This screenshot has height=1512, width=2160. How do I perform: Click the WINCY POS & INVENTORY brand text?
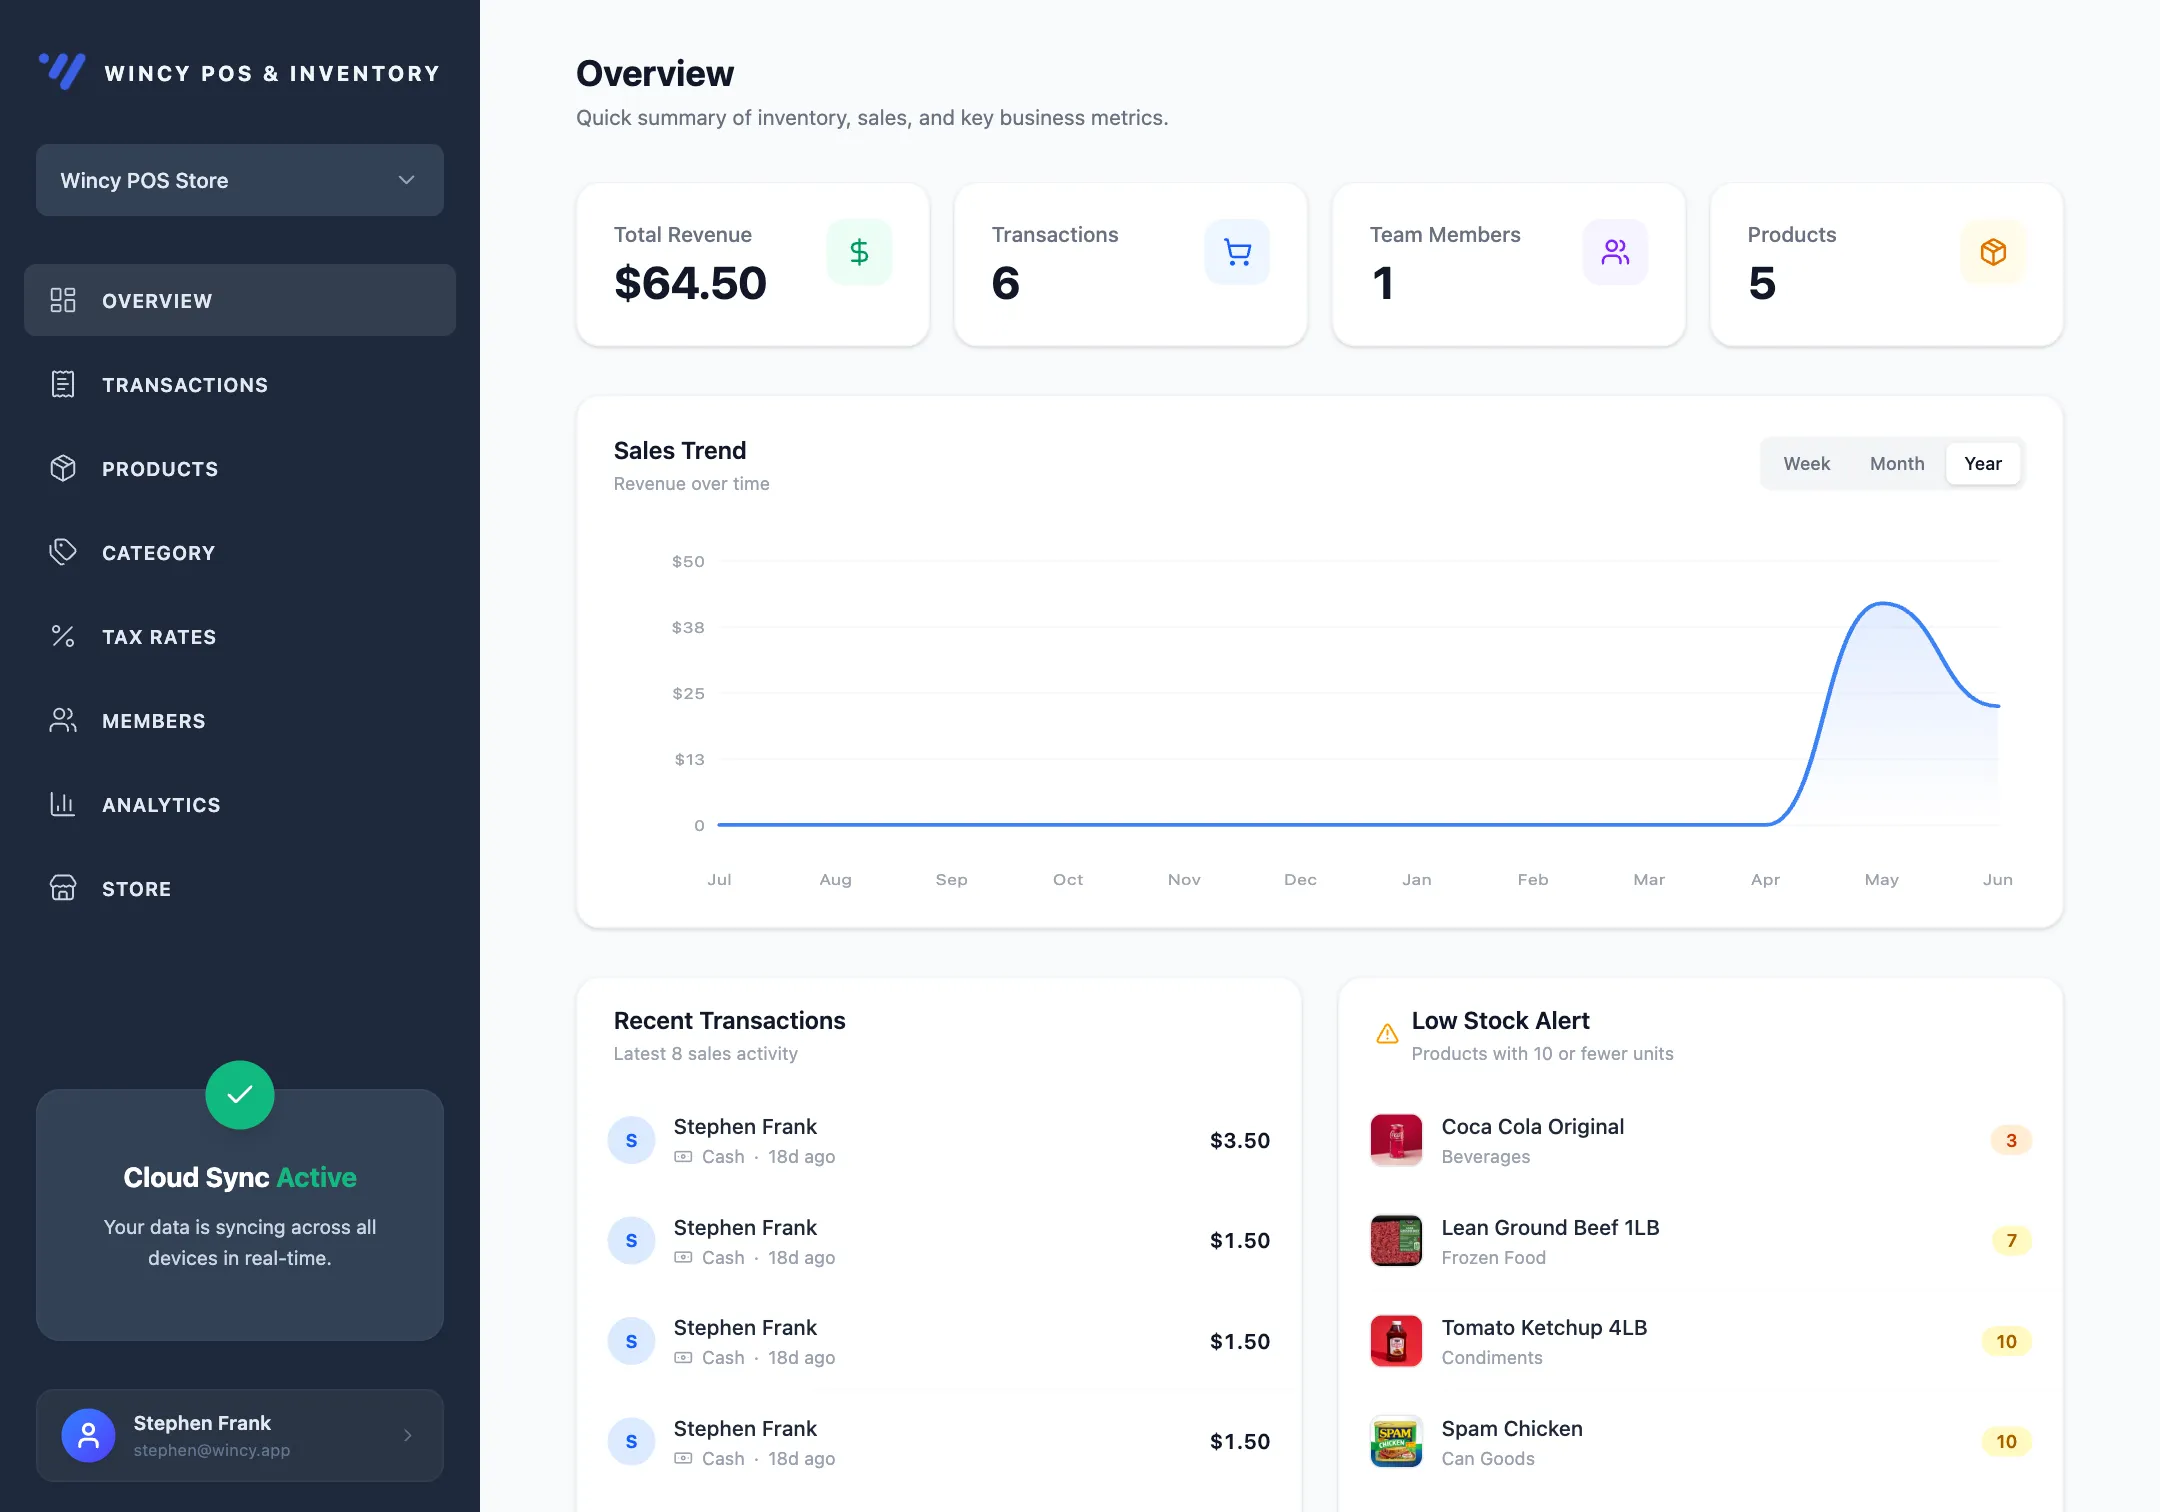click(x=272, y=74)
